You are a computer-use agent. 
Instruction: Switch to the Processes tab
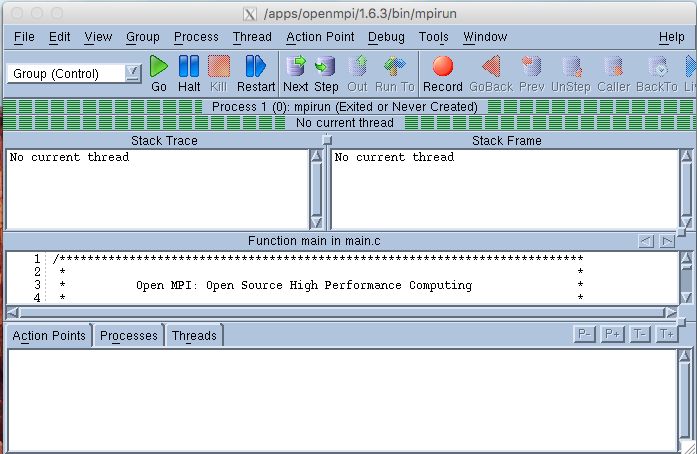[x=128, y=336]
